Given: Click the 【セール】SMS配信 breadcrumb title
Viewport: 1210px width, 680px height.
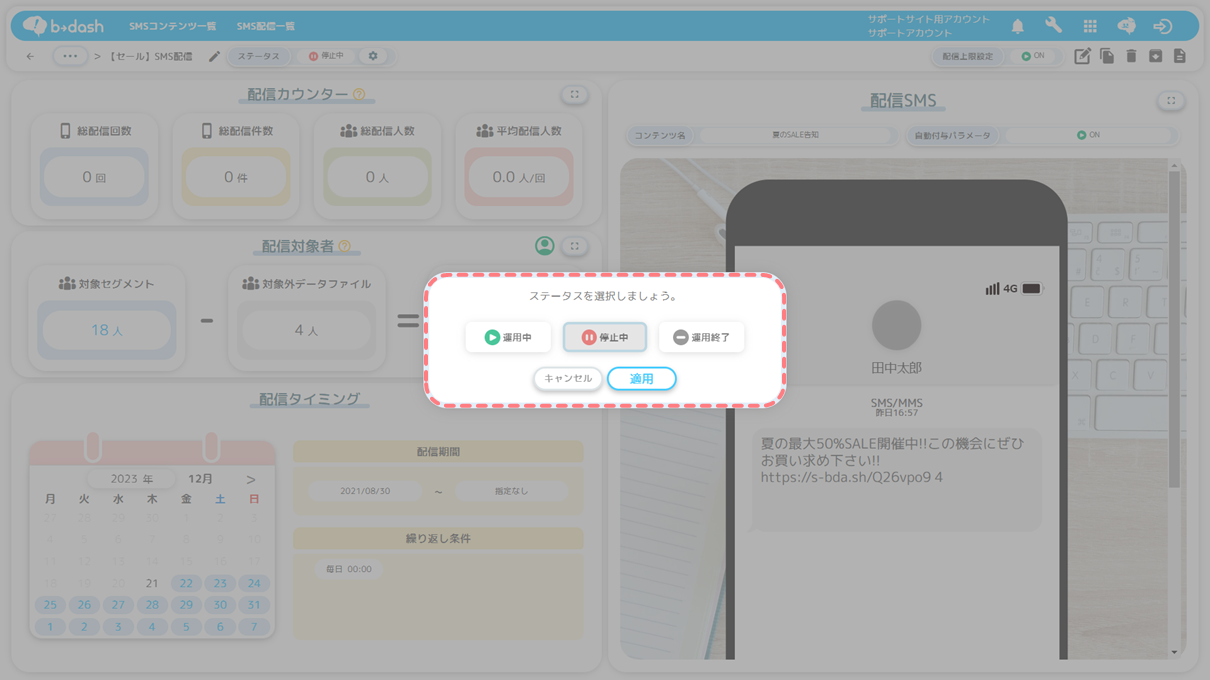Looking at the screenshot, I should (x=149, y=56).
